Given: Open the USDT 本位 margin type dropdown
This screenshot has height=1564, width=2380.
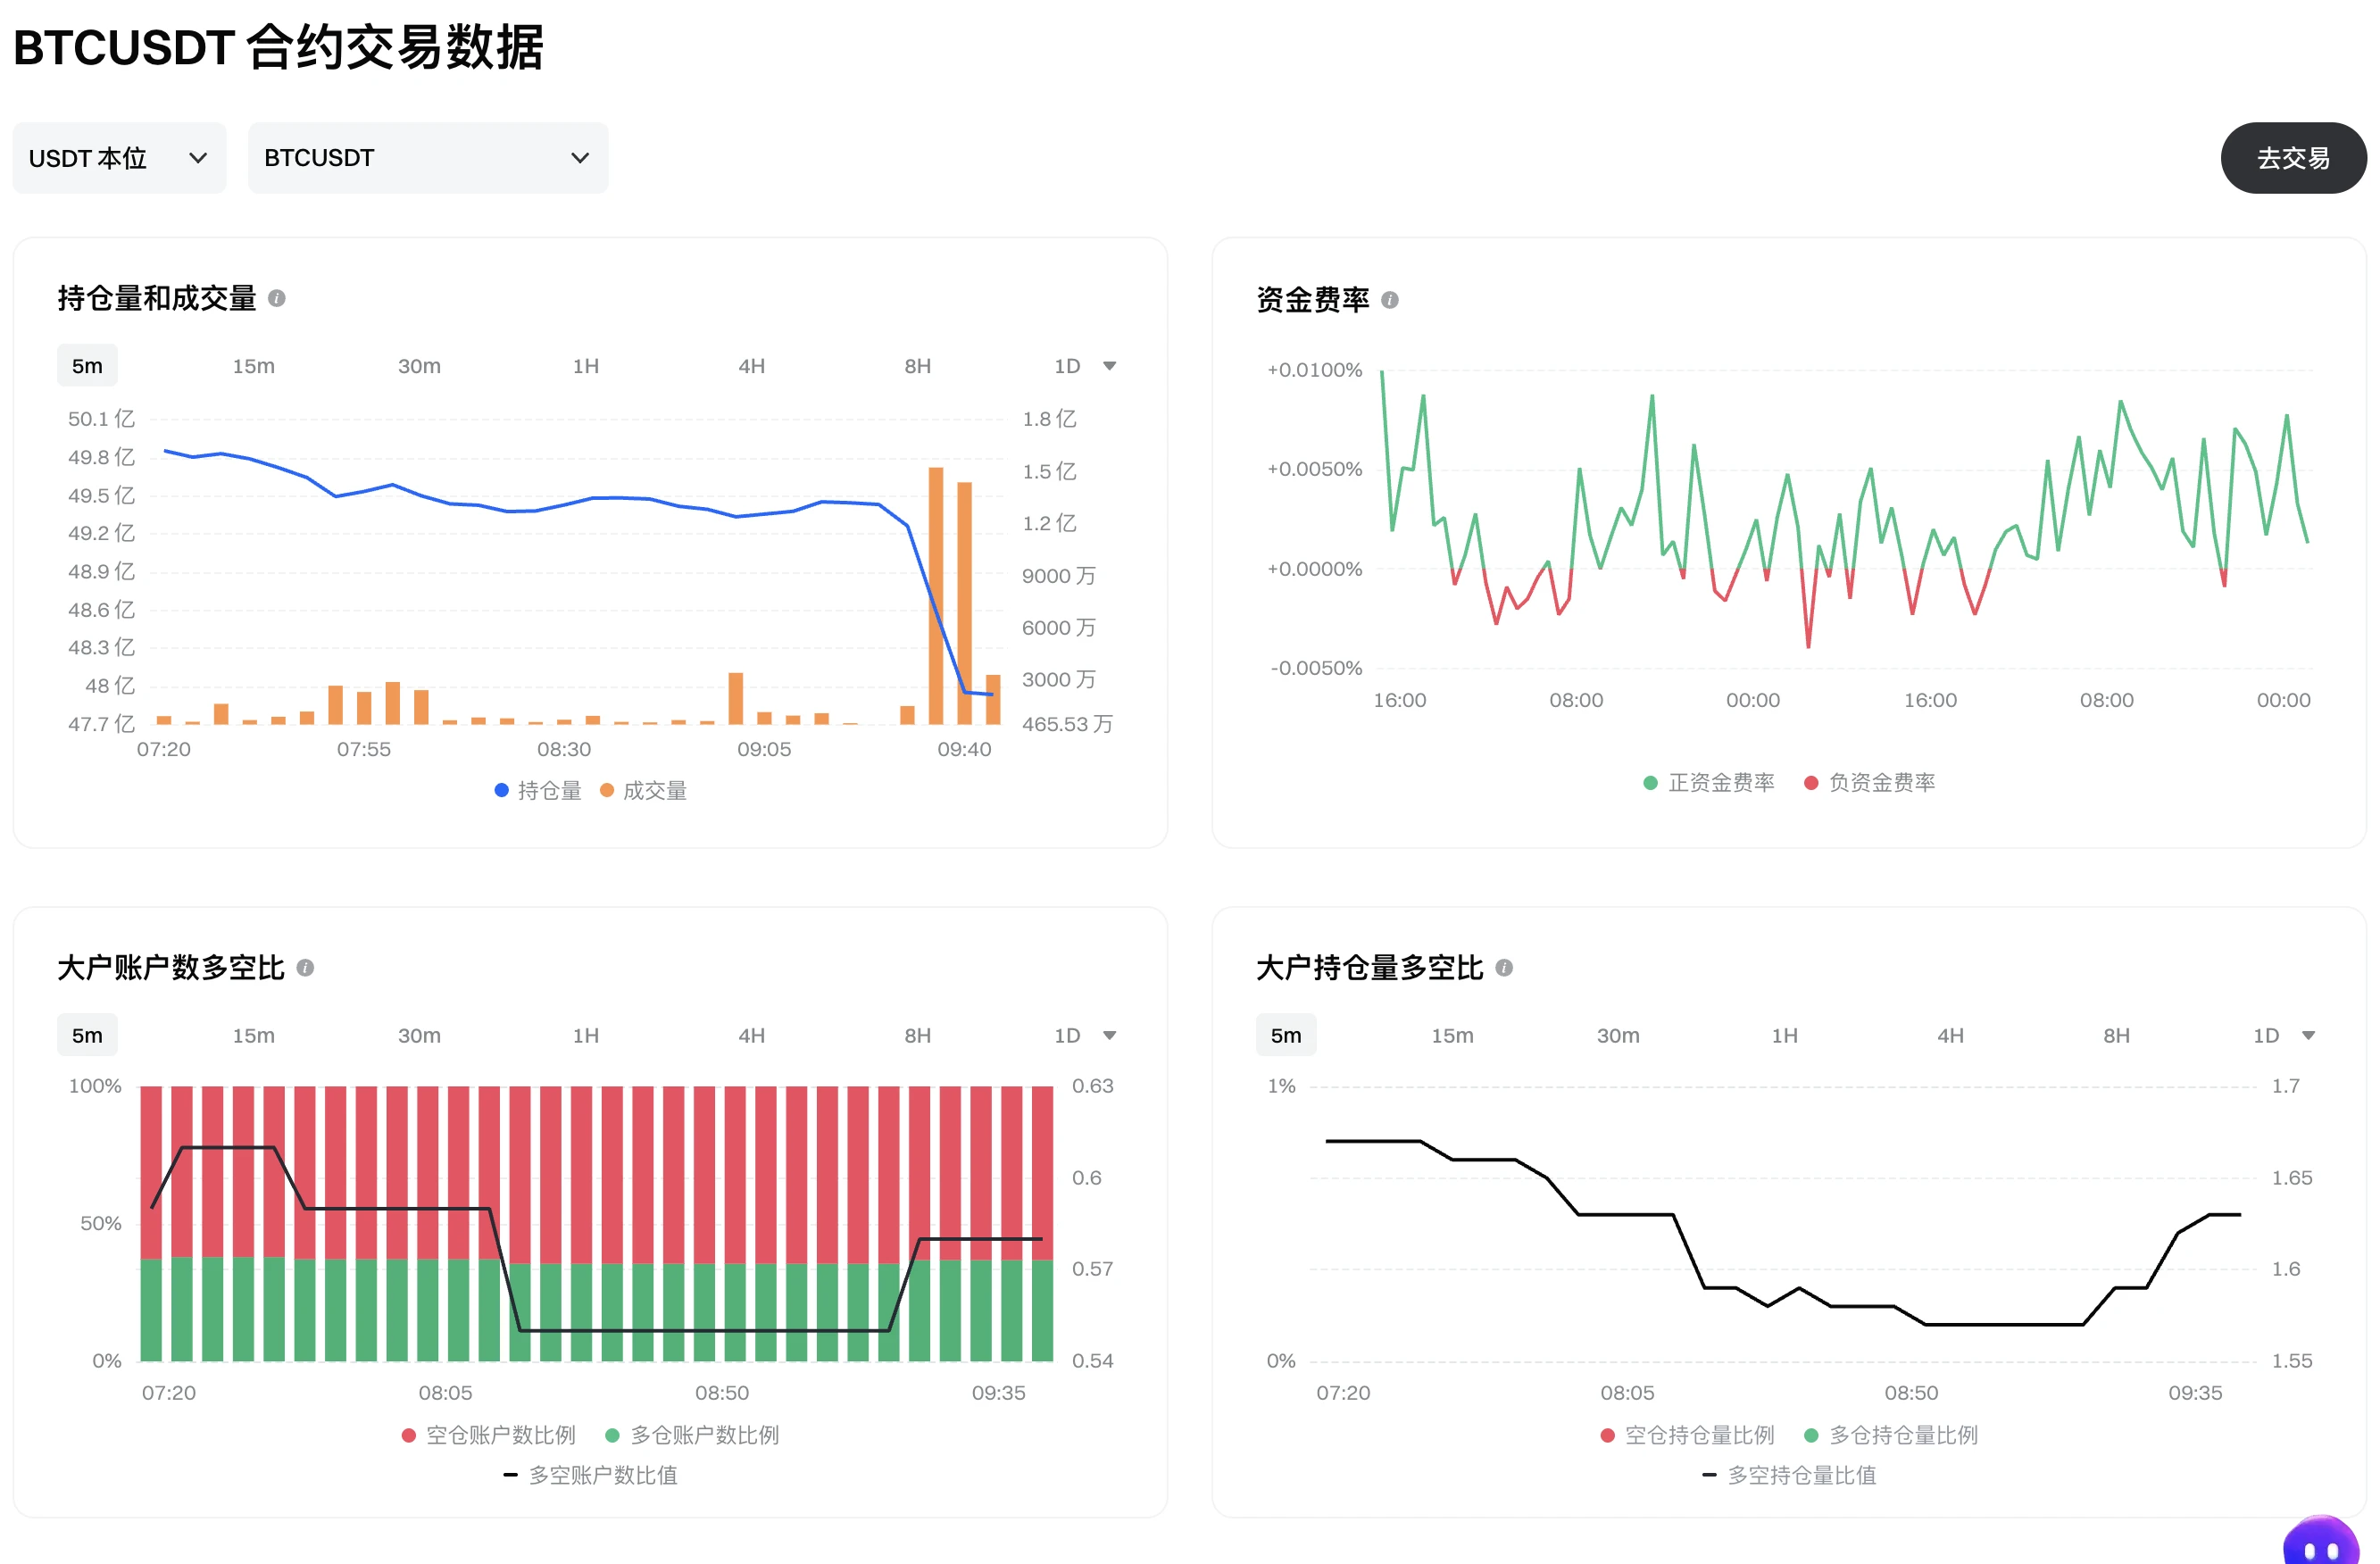Looking at the screenshot, I should coord(119,158).
